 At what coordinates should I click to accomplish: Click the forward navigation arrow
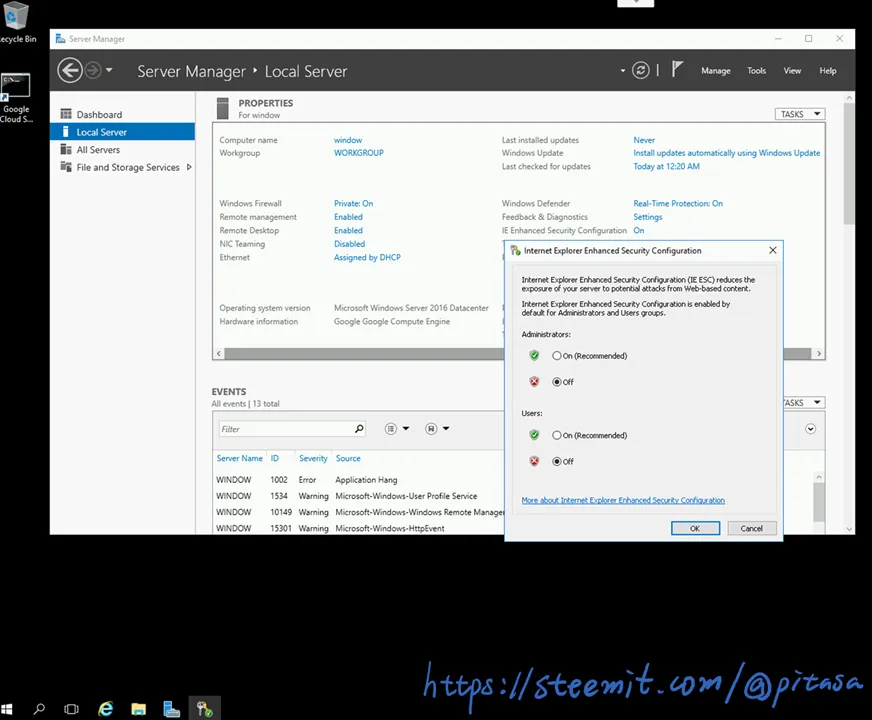coord(93,71)
